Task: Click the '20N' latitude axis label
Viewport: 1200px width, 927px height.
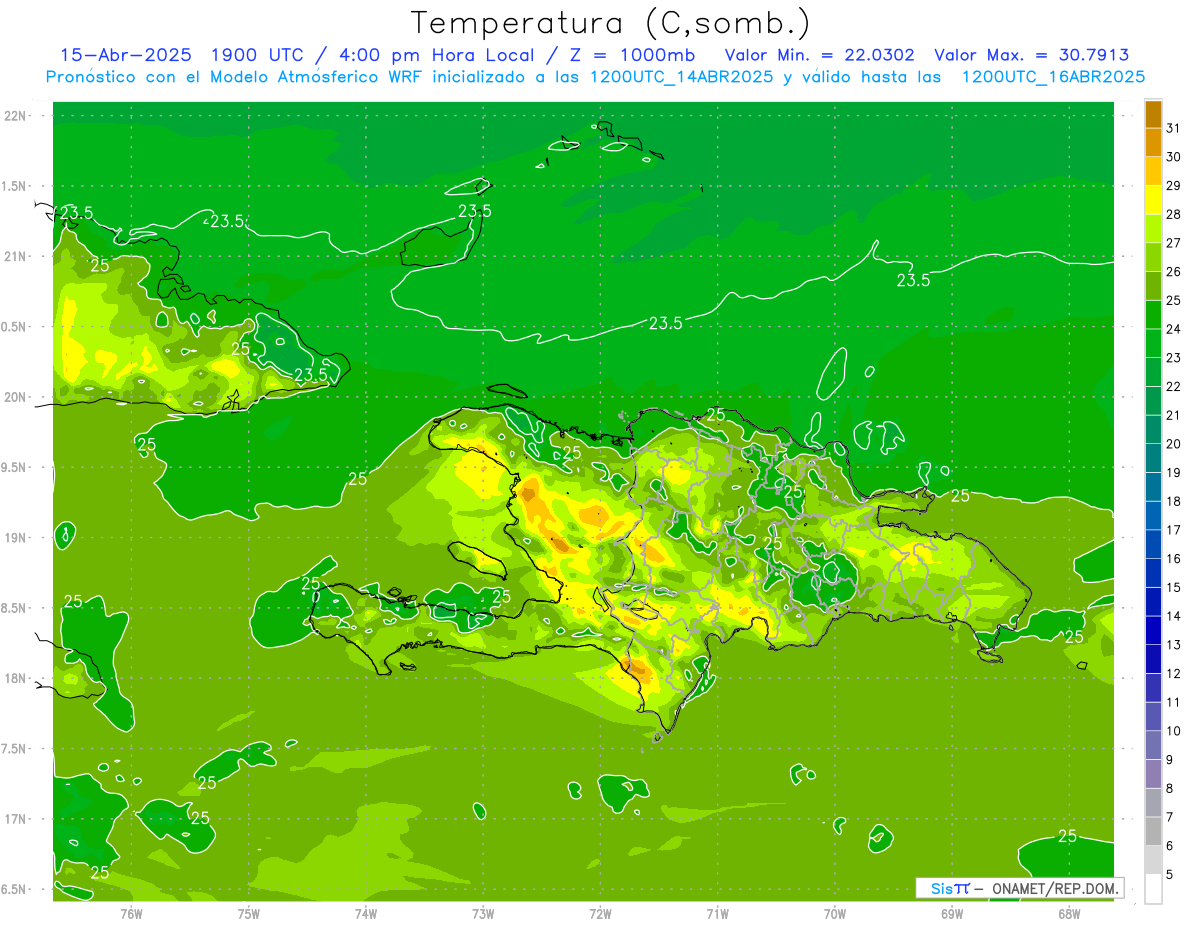Action: (x=16, y=397)
